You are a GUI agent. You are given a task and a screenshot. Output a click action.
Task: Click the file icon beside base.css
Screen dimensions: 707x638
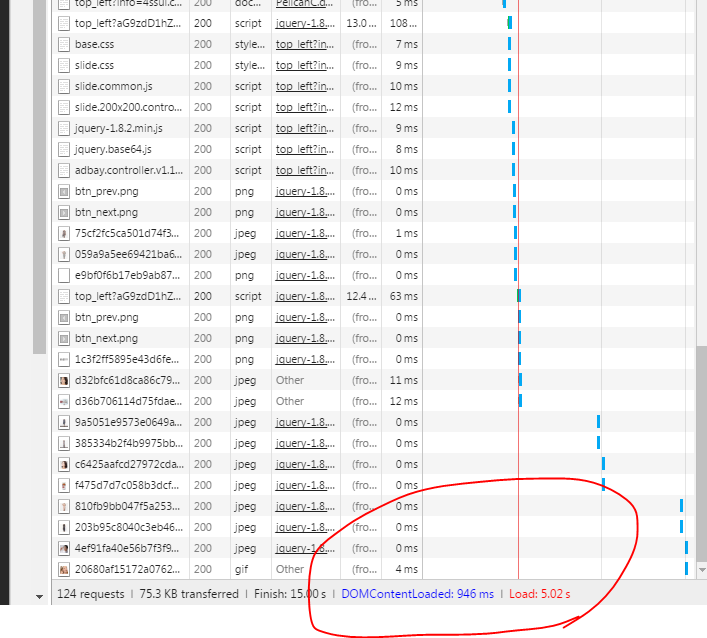64,45
